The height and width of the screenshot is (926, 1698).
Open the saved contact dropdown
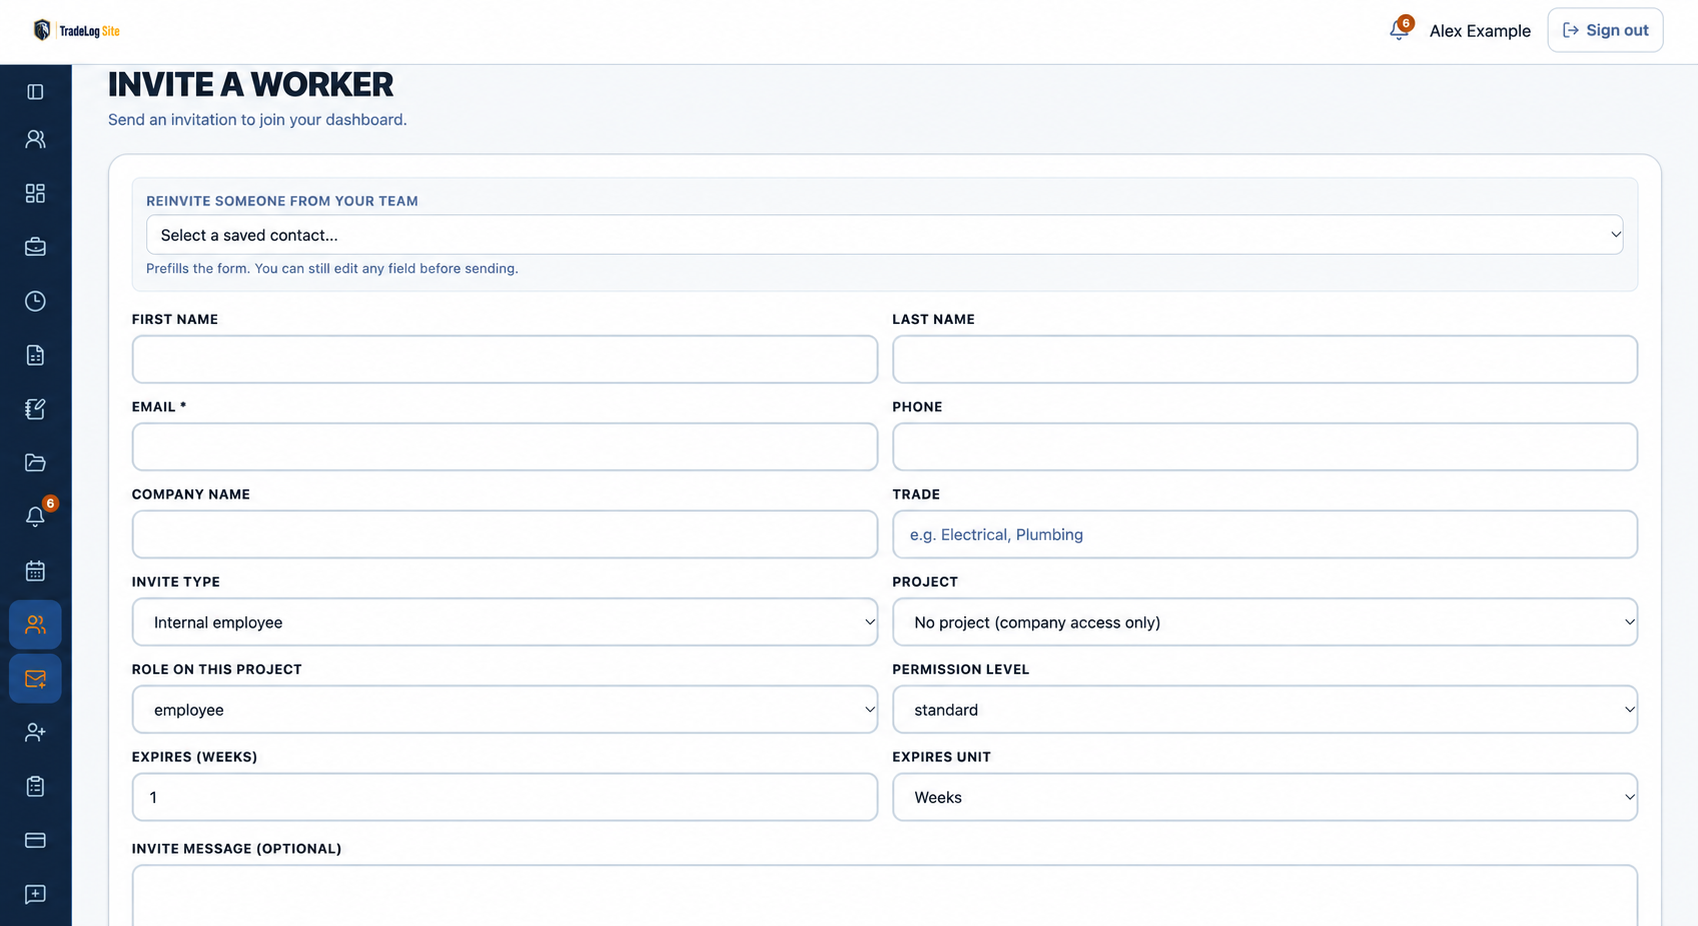pyautogui.click(x=884, y=235)
